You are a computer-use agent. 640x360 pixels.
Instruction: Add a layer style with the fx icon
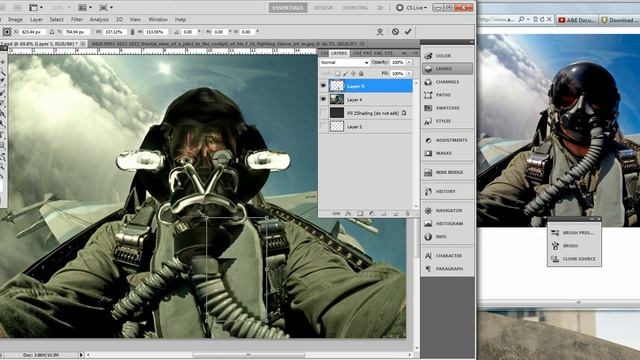pos(348,213)
